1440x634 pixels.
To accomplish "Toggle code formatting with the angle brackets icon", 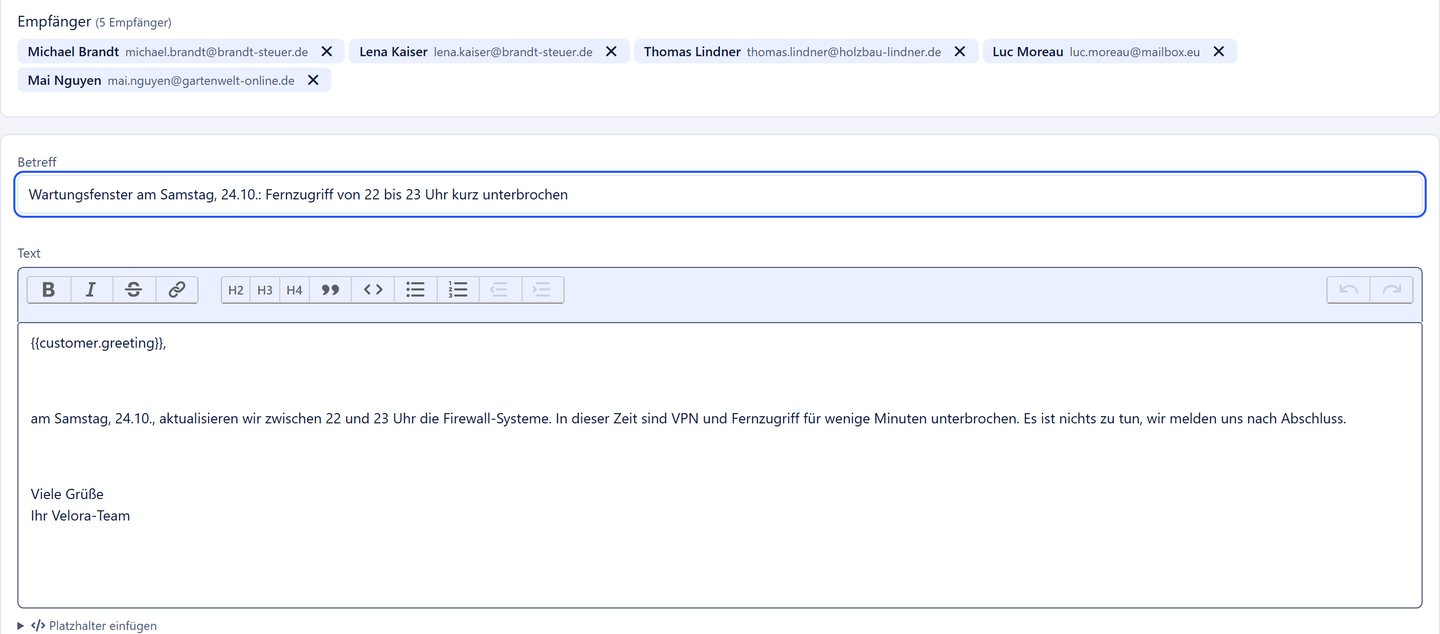I will [373, 290].
